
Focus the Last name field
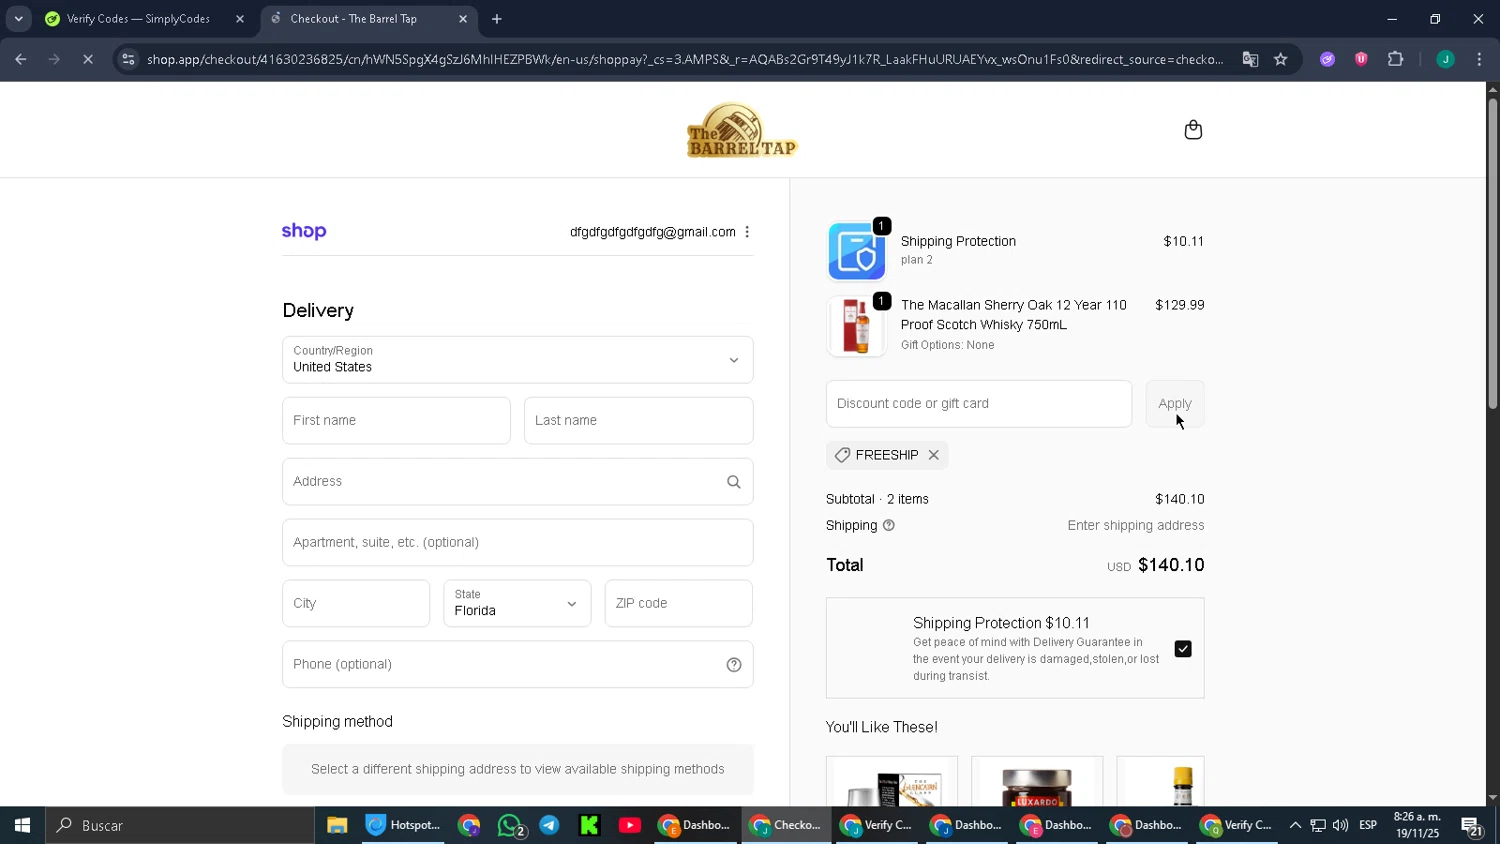coord(639,421)
